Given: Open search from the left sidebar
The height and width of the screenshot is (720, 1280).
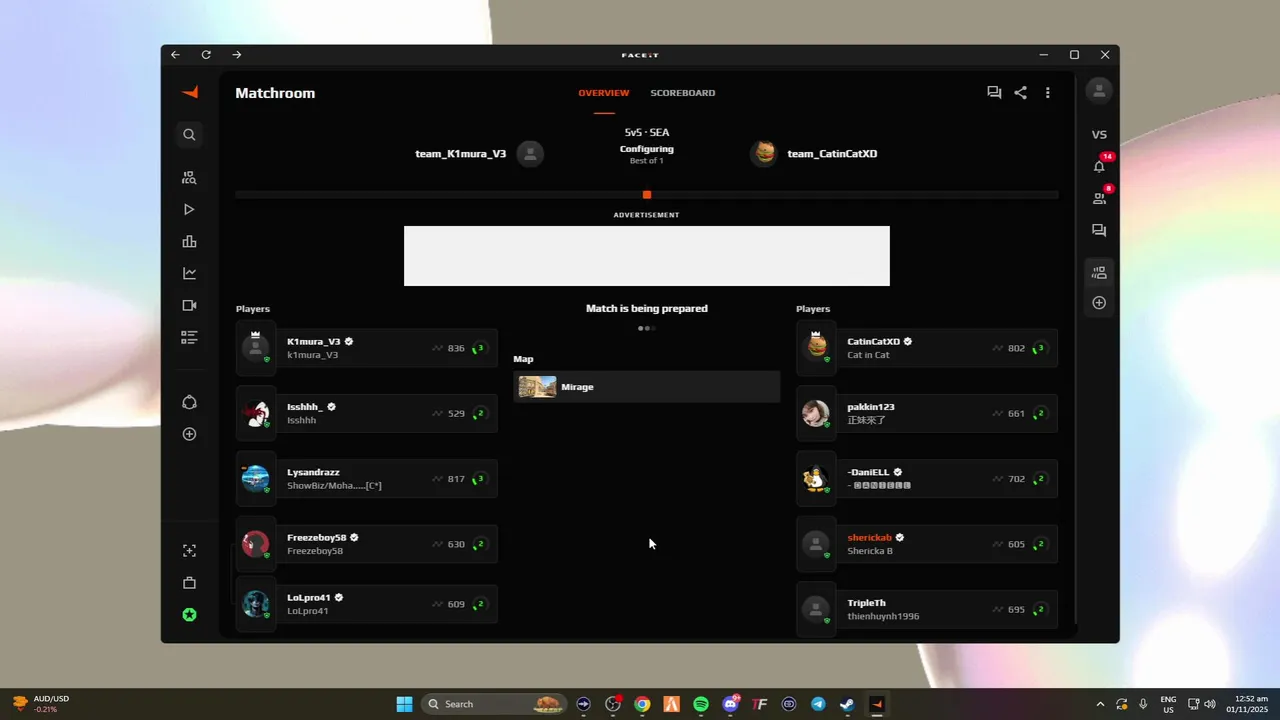Looking at the screenshot, I should click(189, 134).
